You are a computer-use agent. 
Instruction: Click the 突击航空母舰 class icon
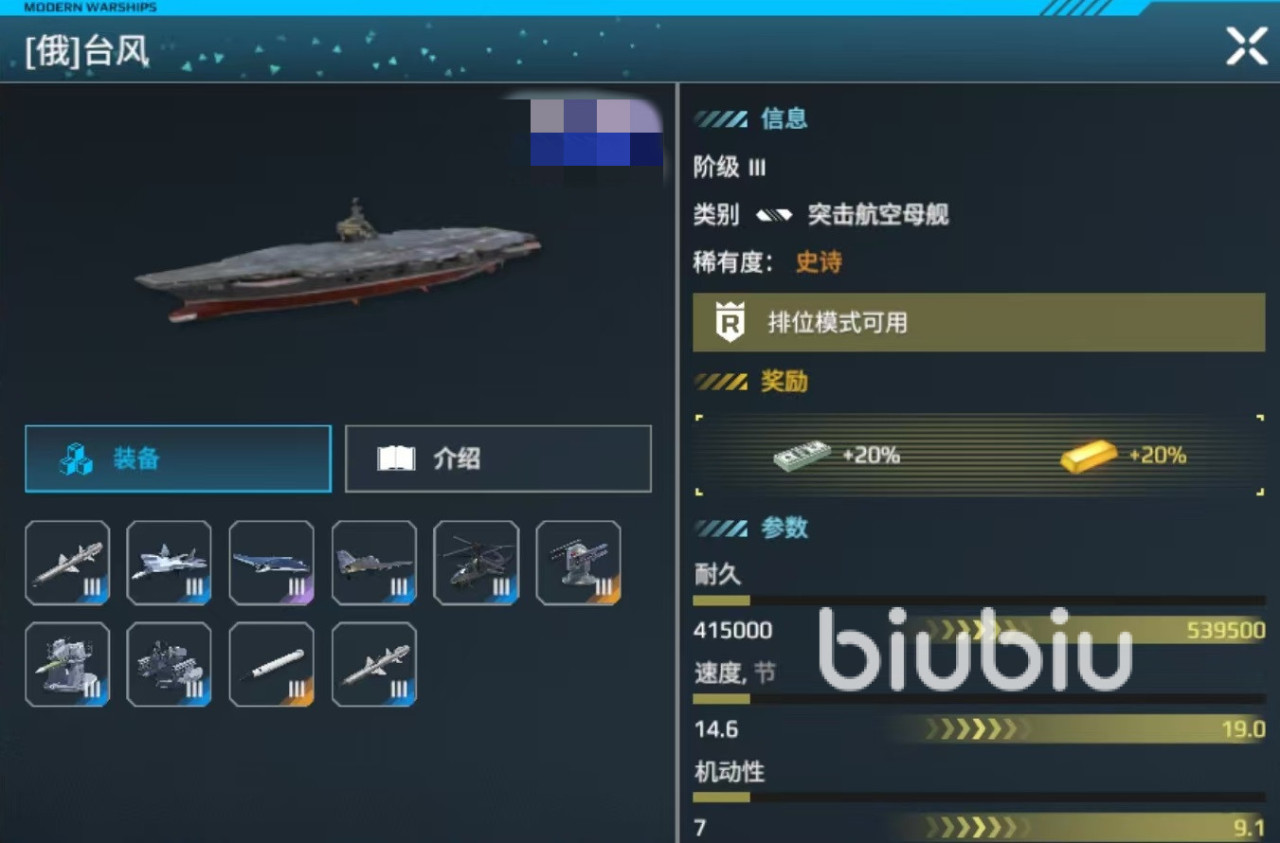(775, 215)
